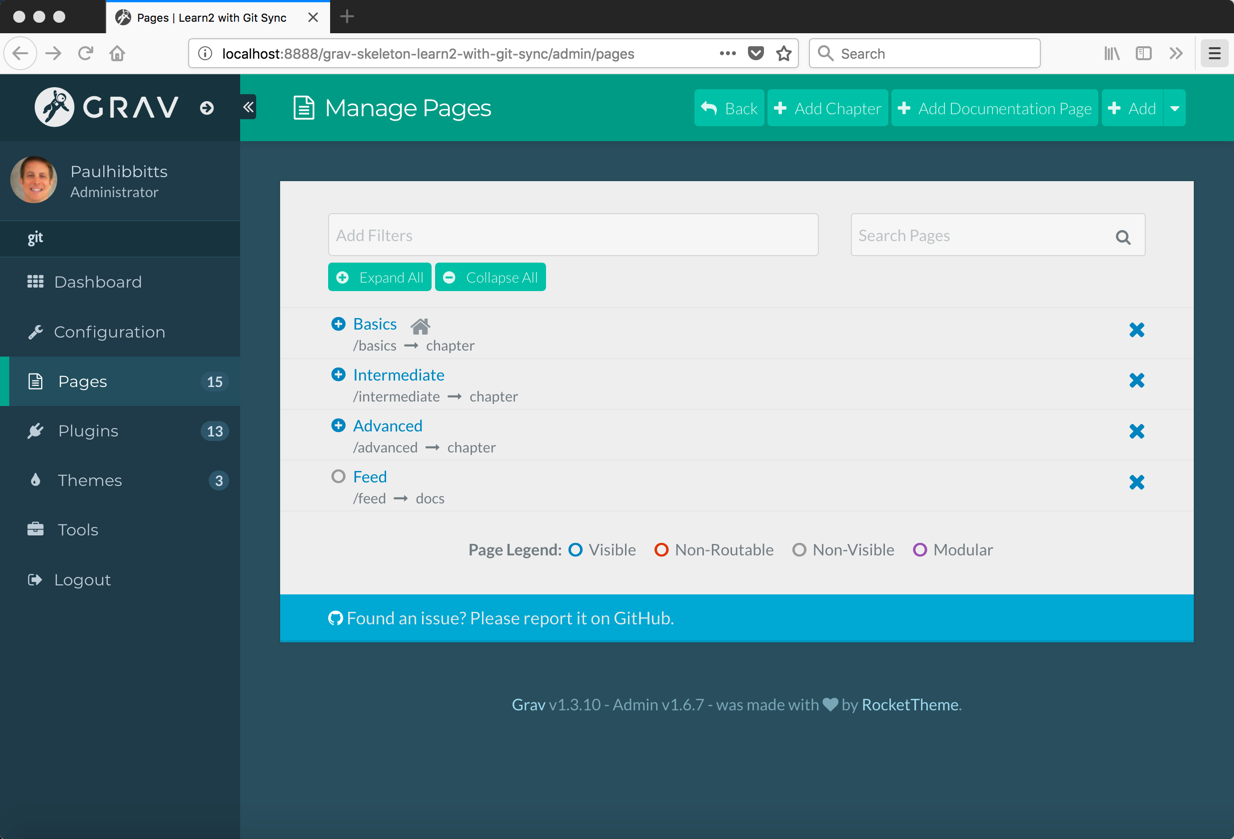Focus the Add Filters field
Screen dimensions: 1234x839
click(573, 235)
